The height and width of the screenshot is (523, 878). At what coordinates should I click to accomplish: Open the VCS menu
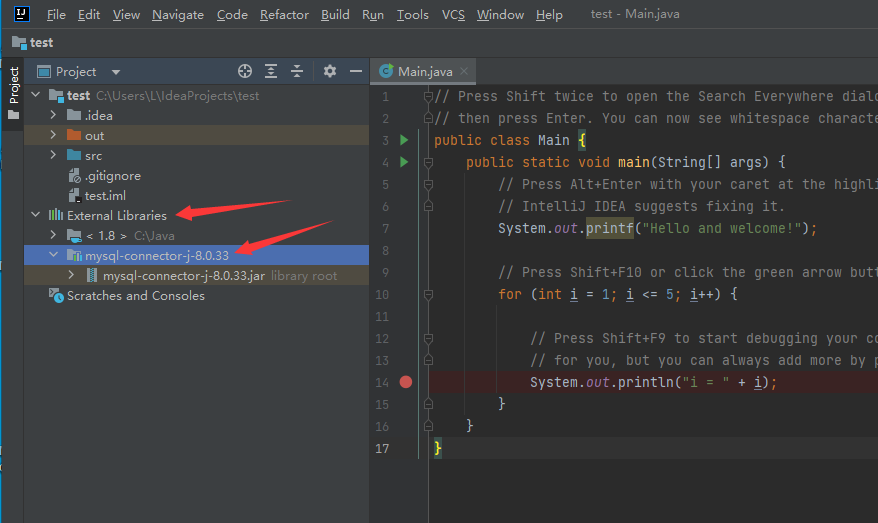pyautogui.click(x=453, y=15)
